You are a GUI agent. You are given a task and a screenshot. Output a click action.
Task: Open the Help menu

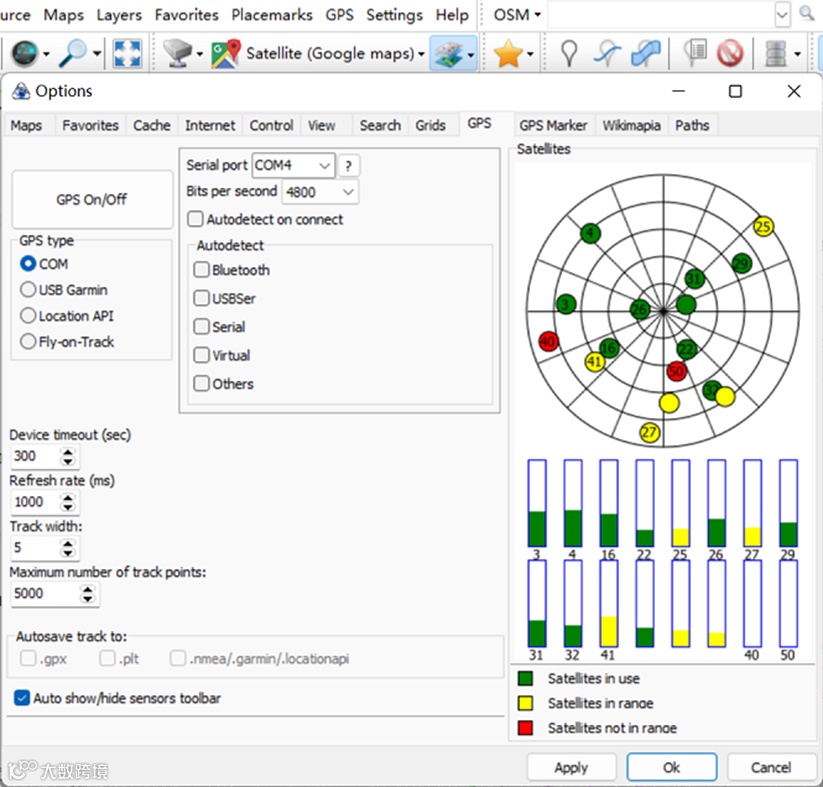point(452,15)
